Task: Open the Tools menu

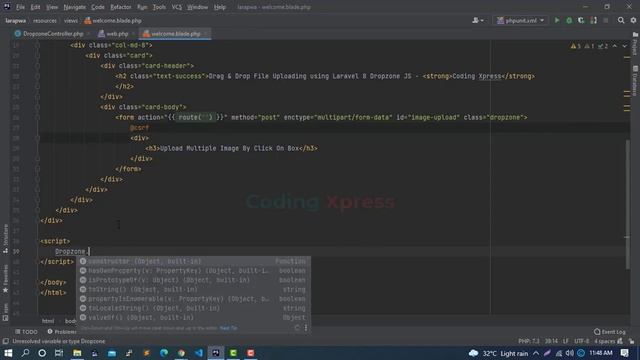Action: click(159, 7)
